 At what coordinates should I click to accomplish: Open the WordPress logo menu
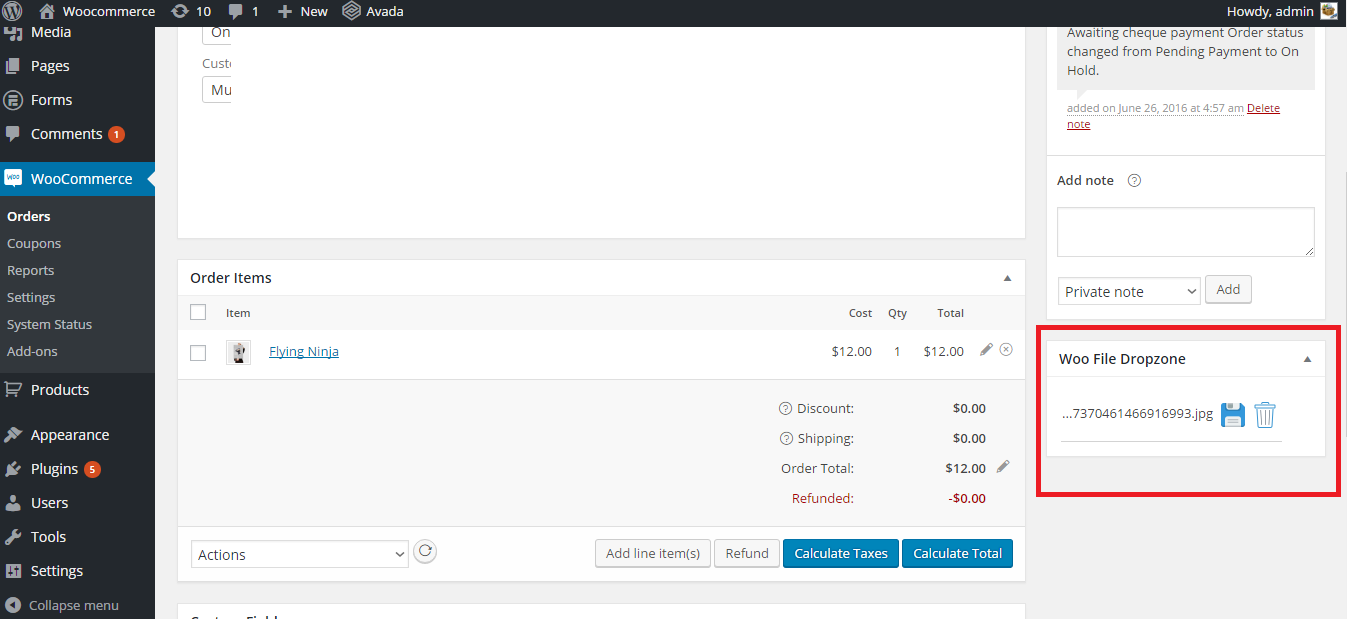tap(12, 11)
